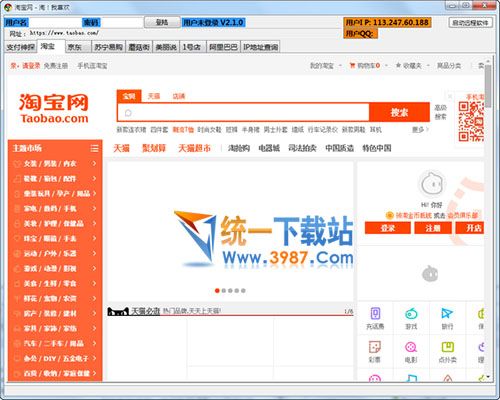Focus the 用户名 username input field
500x400 pixels.
pos(55,22)
